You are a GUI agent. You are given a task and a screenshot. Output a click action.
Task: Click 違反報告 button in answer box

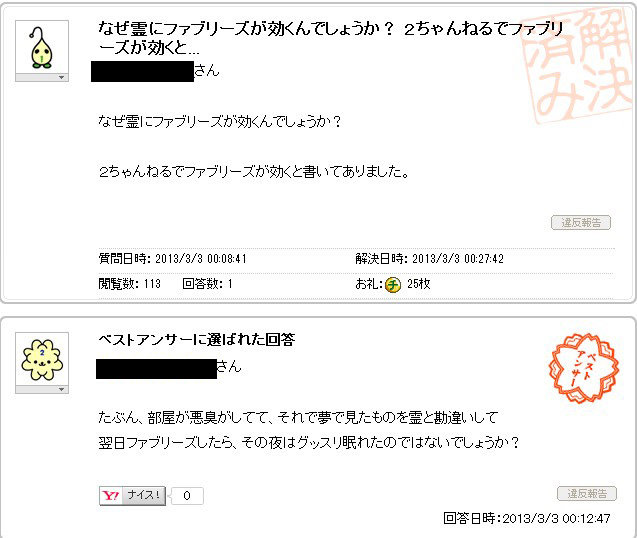click(587, 494)
